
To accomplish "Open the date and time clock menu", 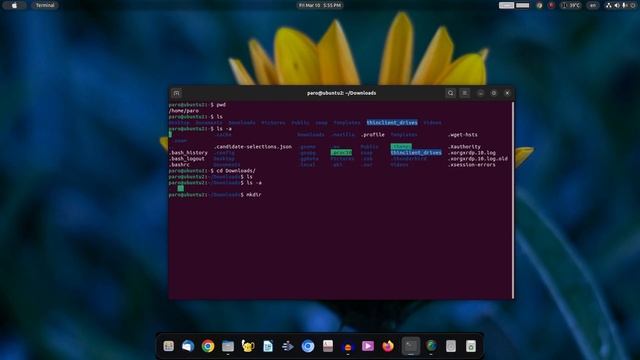I will point(320,5).
